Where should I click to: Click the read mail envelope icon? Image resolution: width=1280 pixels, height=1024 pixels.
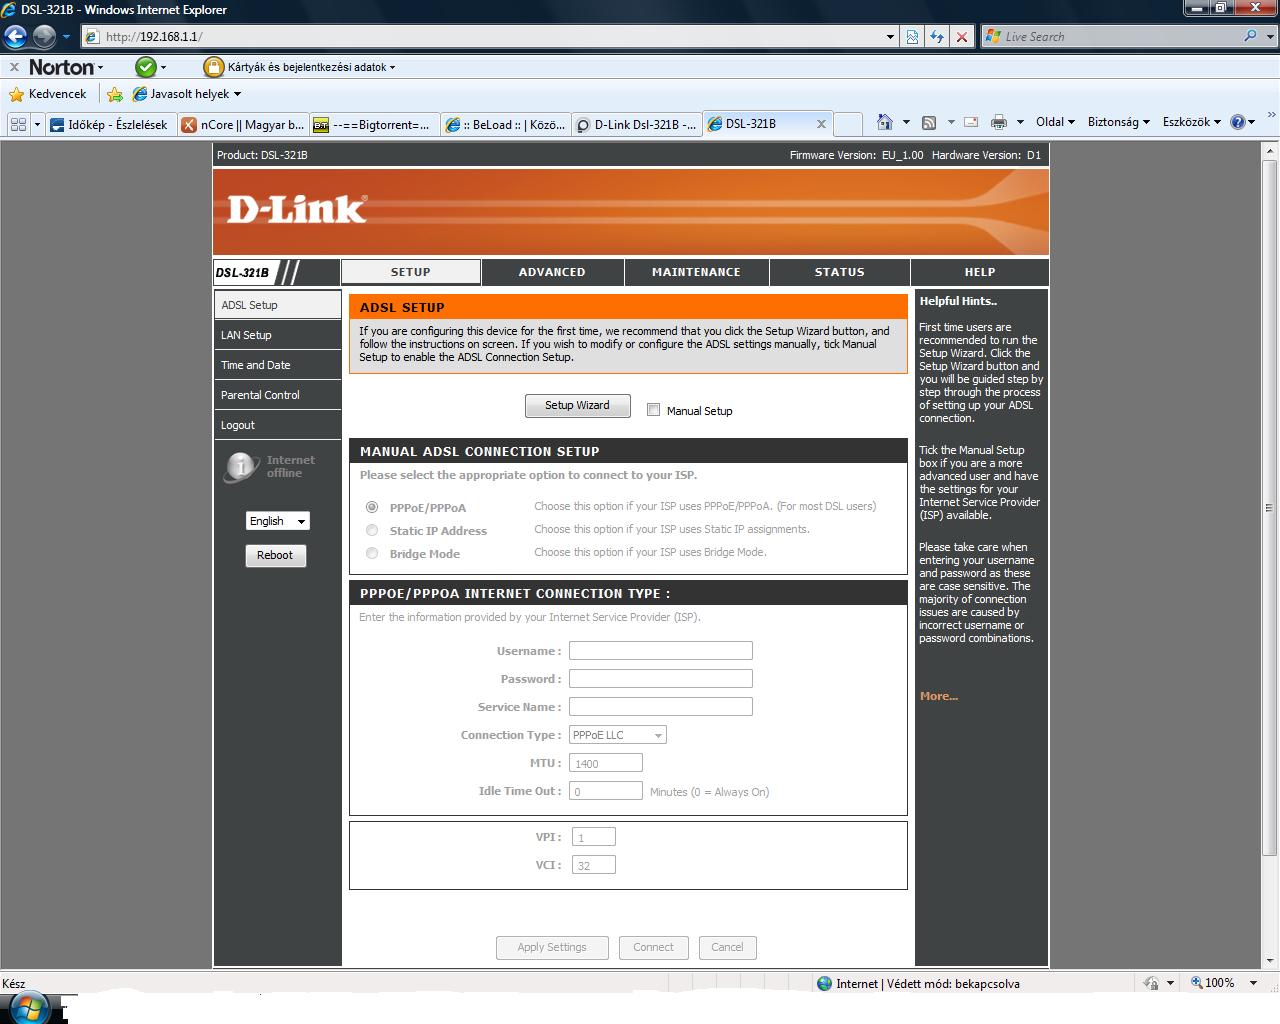pyautogui.click(x=970, y=122)
